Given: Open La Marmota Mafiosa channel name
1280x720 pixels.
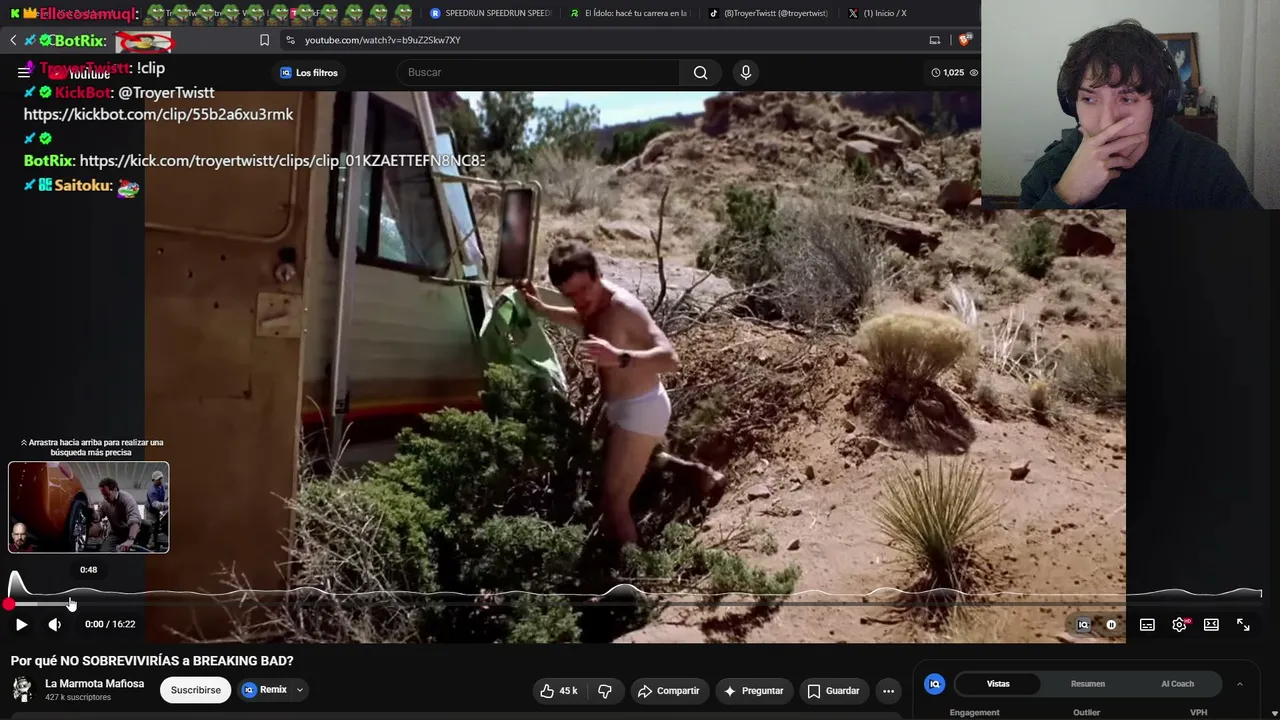Looking at the screenshot, I should coord(94,684).
